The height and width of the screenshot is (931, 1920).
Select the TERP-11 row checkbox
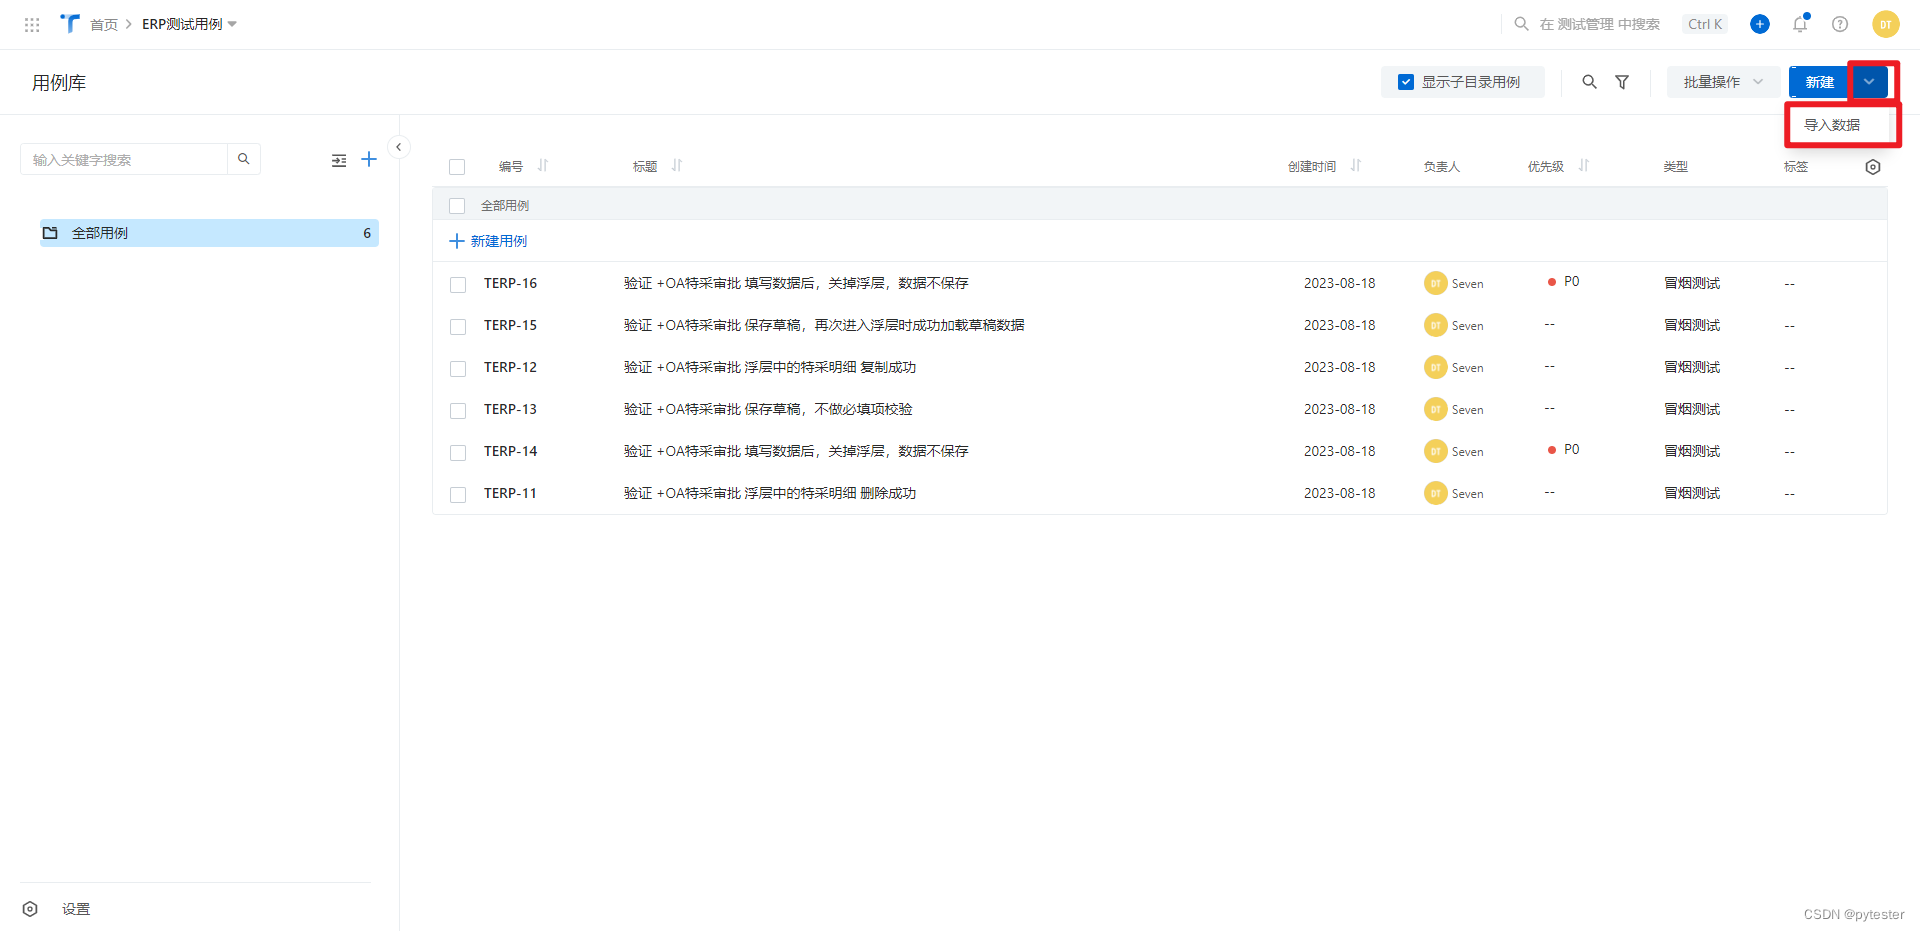[458, 495]
